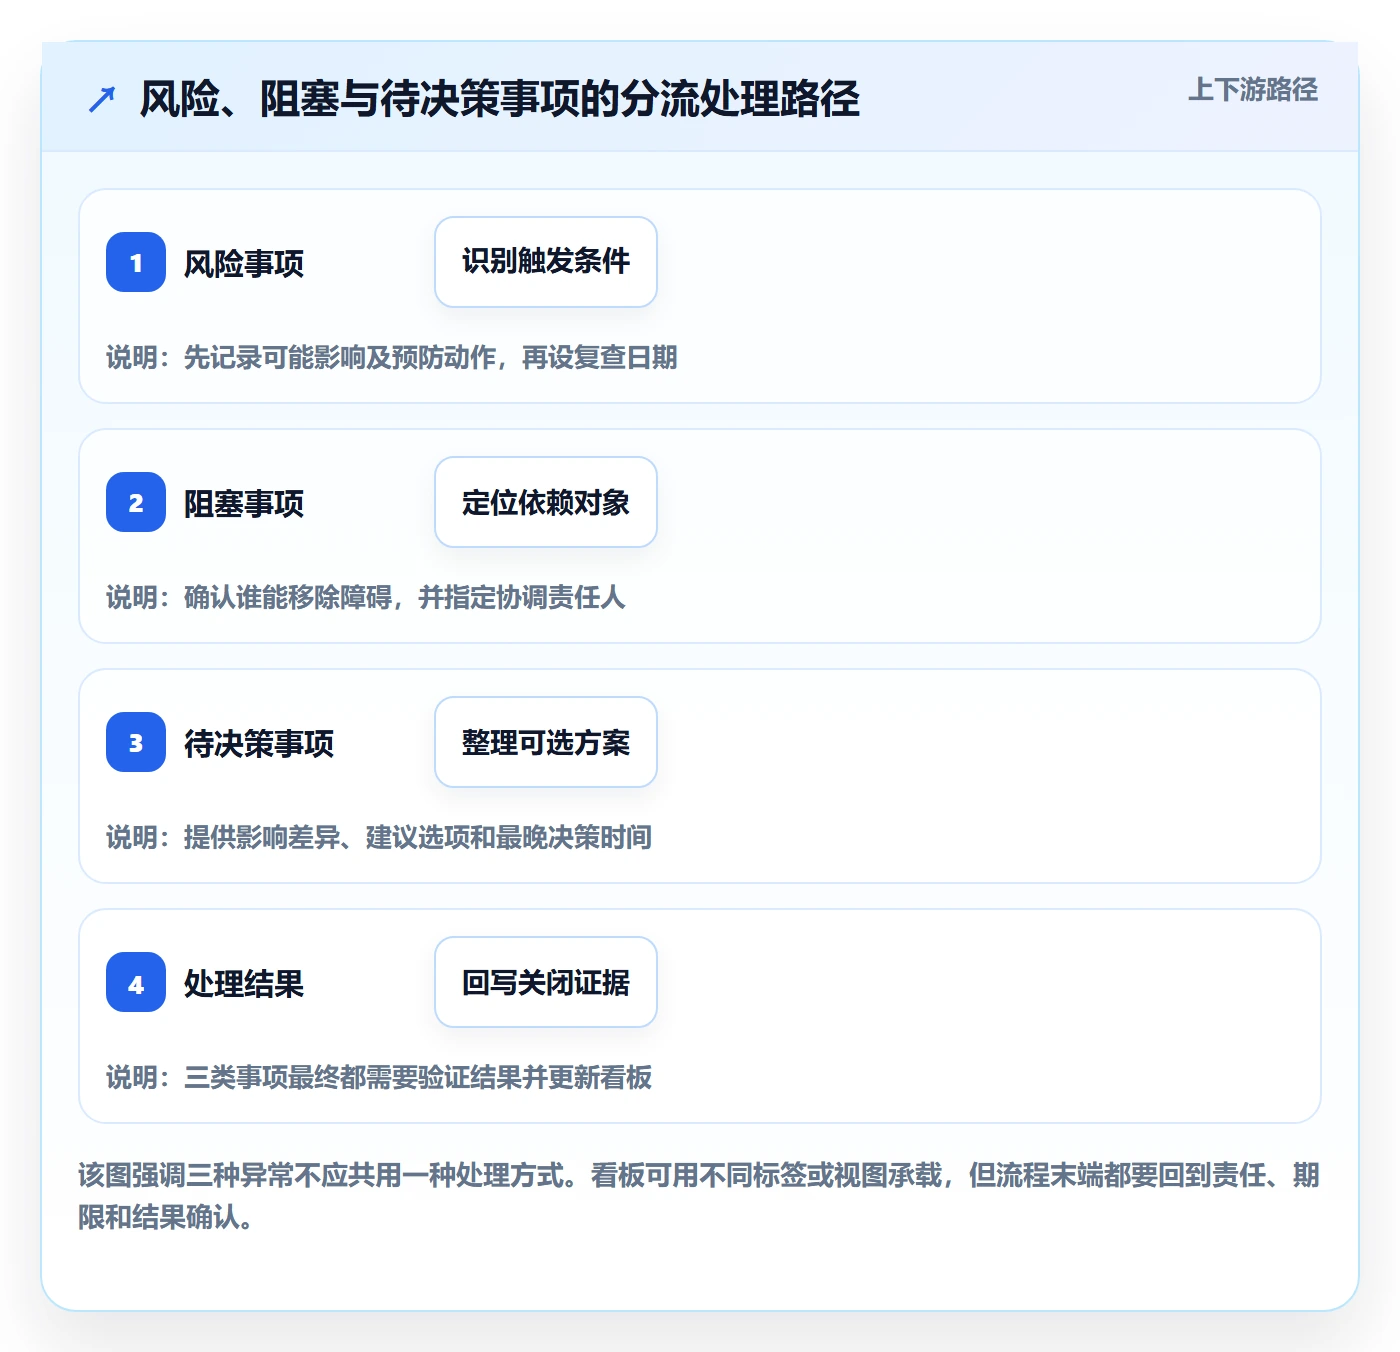Click the 整理可选方案 button
1400x1352 pixels.
click(546, 742)
